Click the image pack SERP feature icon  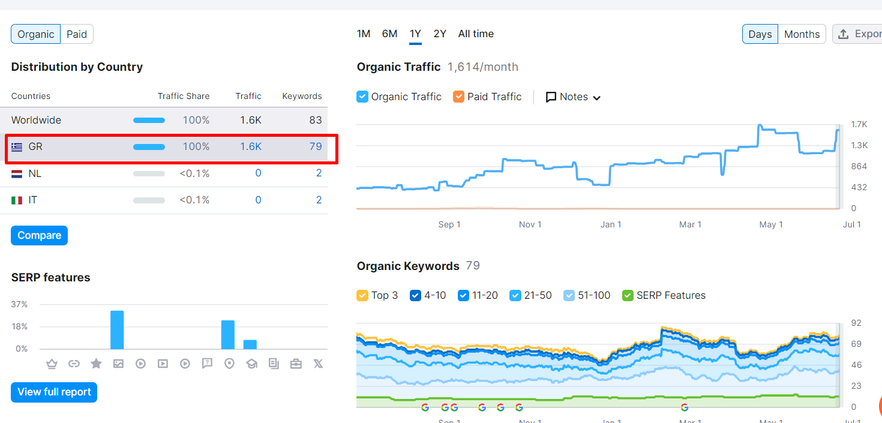pyautogui.click(x=118, y=364)
